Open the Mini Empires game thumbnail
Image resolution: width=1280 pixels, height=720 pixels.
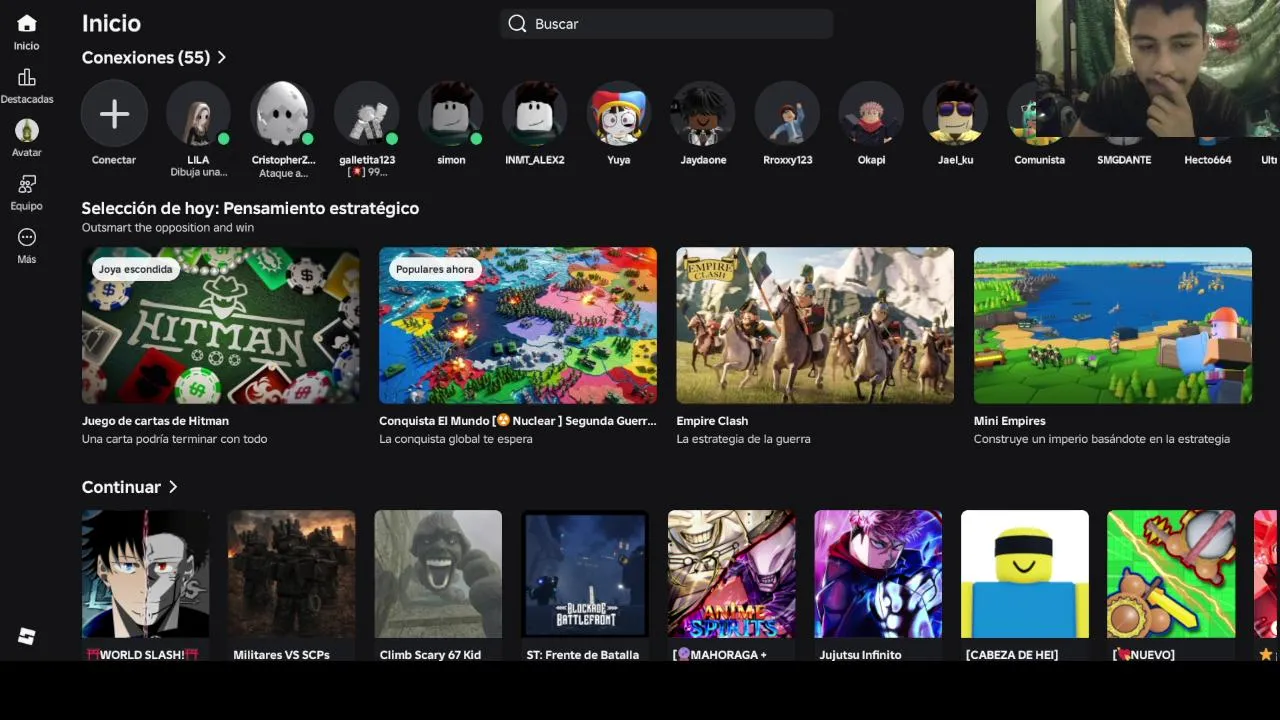[1113, 325]
